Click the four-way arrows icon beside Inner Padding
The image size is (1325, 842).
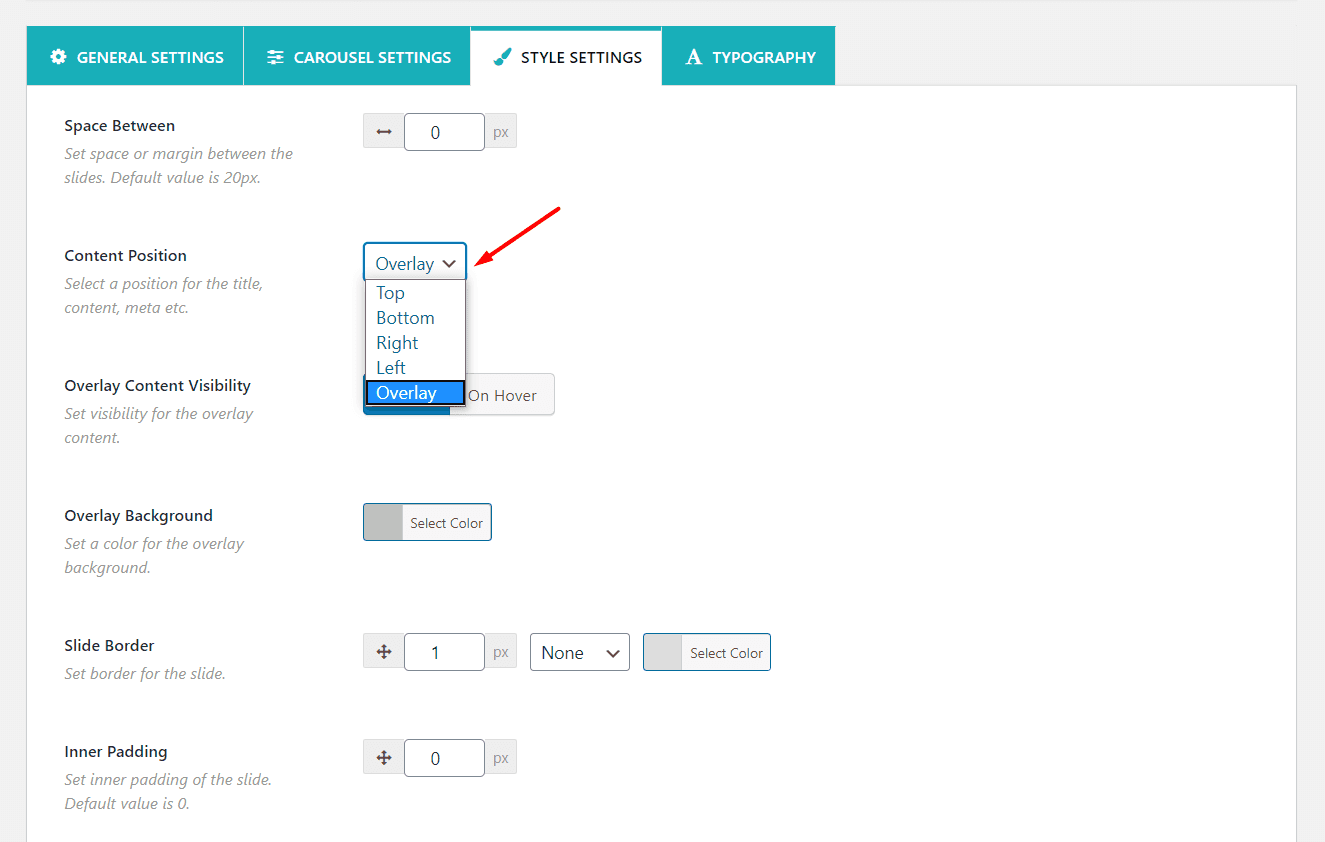click(383, 758)
